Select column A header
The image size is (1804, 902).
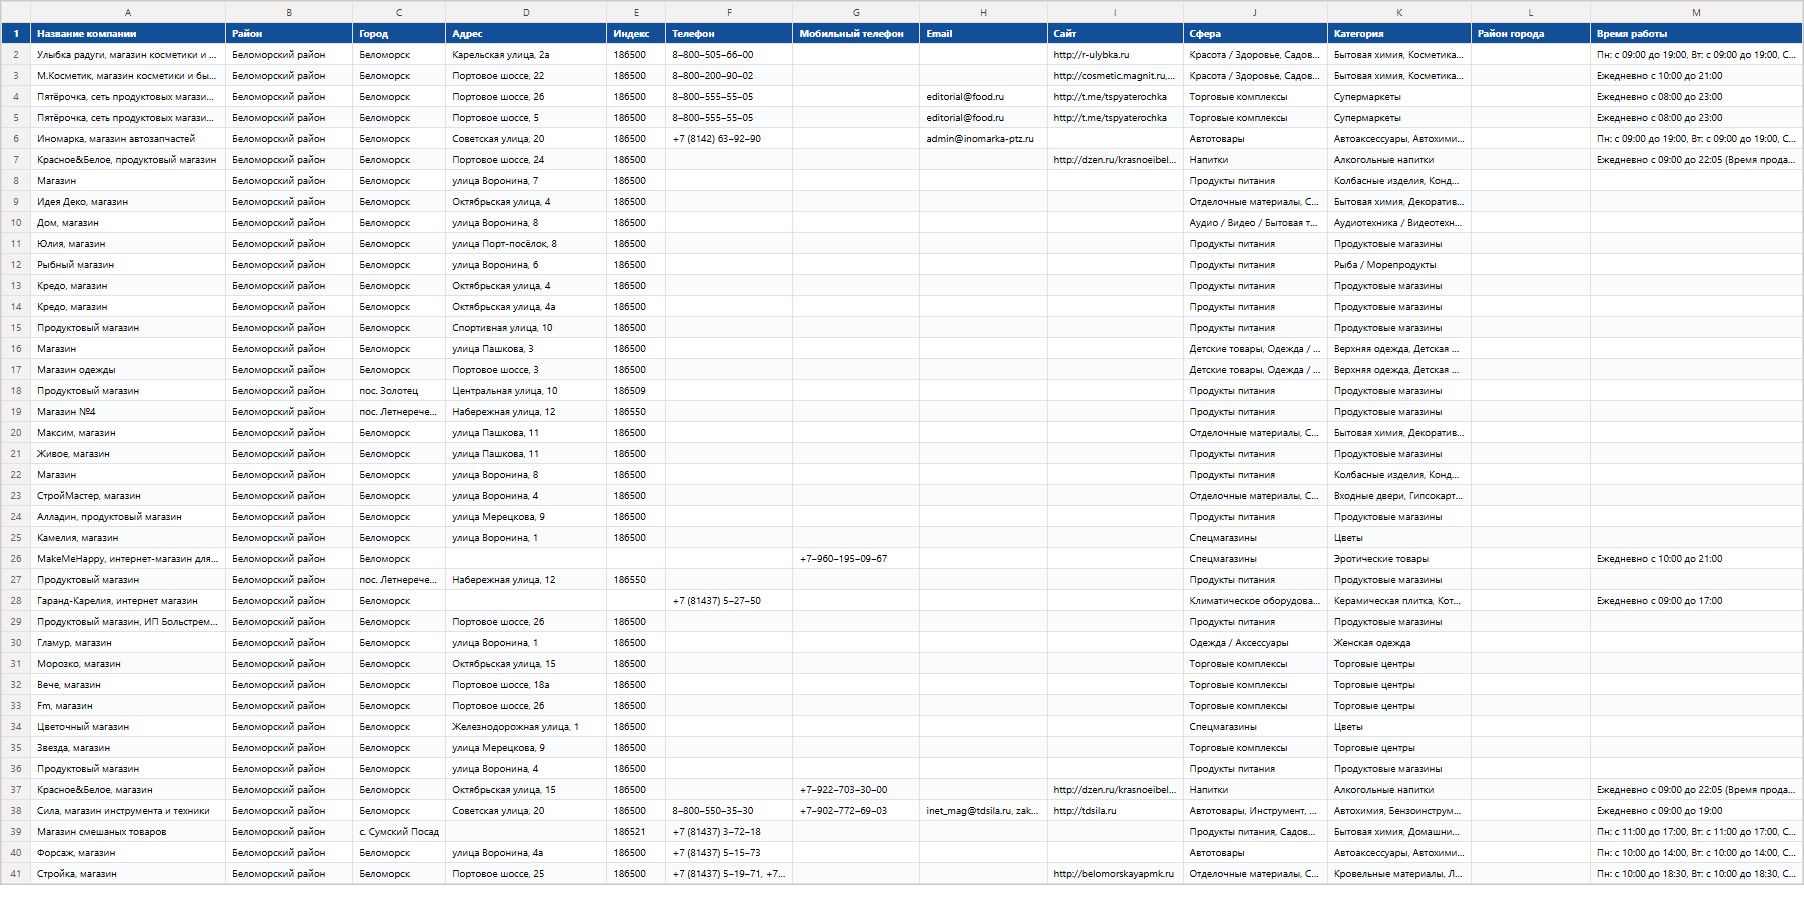128,12
